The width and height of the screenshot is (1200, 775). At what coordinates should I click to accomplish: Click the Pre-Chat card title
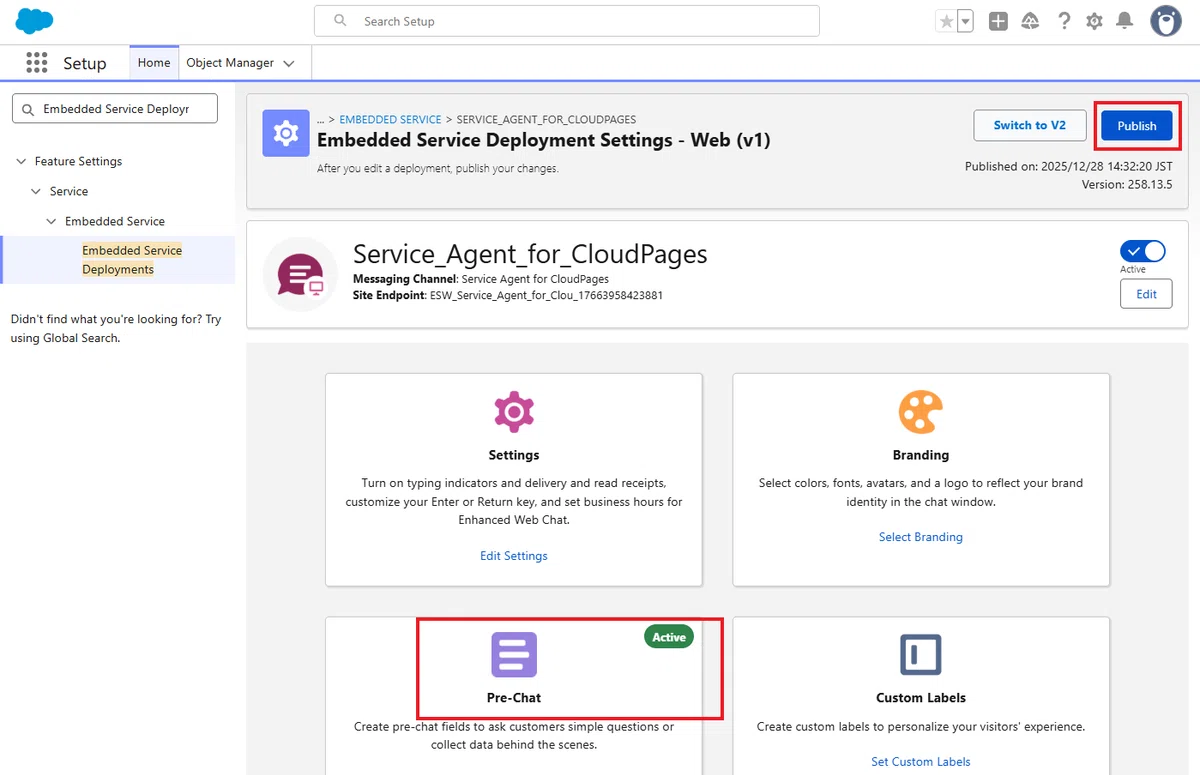tap(514, 698)
